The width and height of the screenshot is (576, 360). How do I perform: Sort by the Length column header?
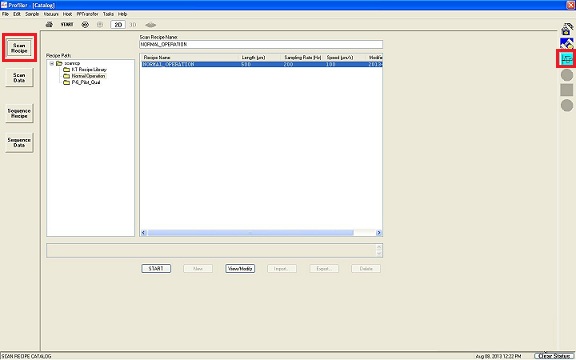[260, 57]
